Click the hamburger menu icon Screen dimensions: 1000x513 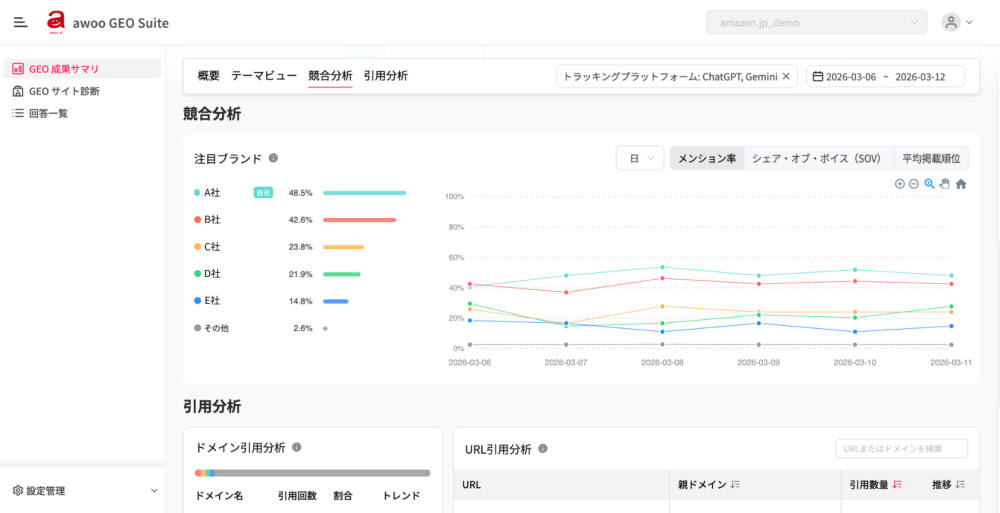point(21,22)
